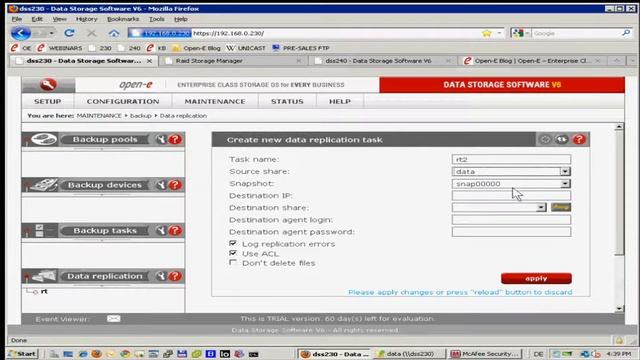Enable the Don't delete files checkbox

point(233,262)
